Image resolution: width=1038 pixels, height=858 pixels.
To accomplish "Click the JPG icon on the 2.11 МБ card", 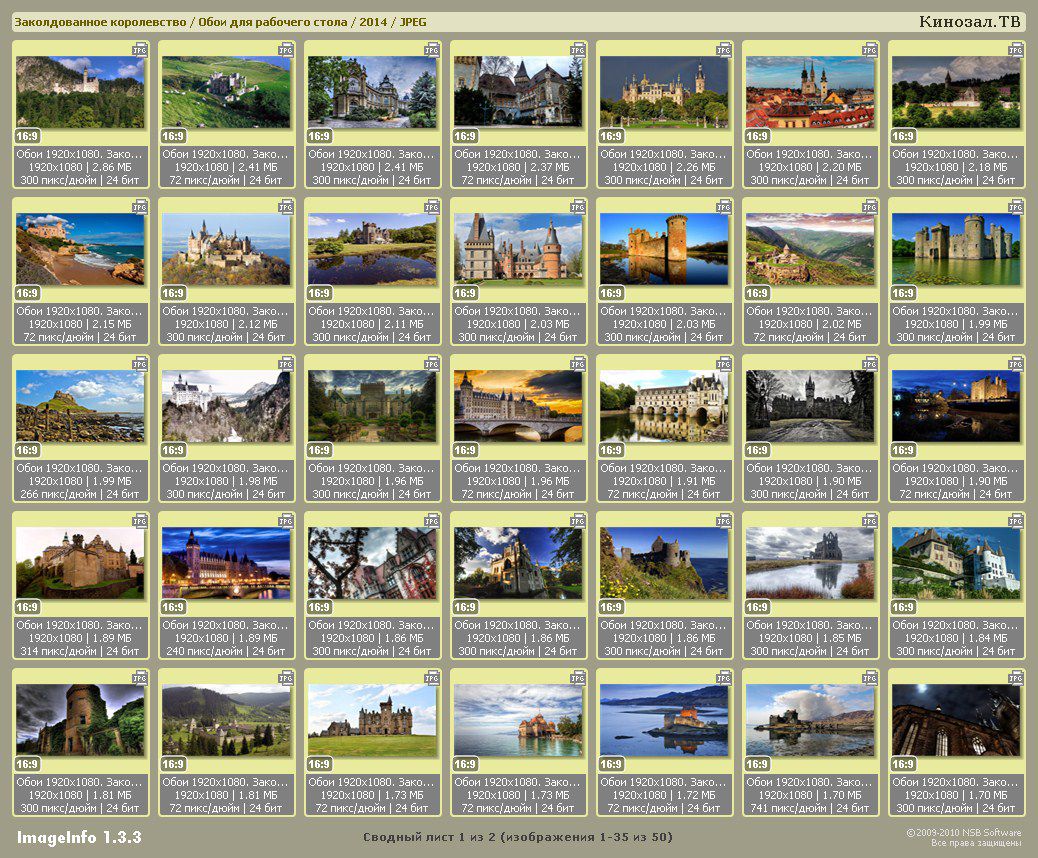I will click(x=432, y=207).
